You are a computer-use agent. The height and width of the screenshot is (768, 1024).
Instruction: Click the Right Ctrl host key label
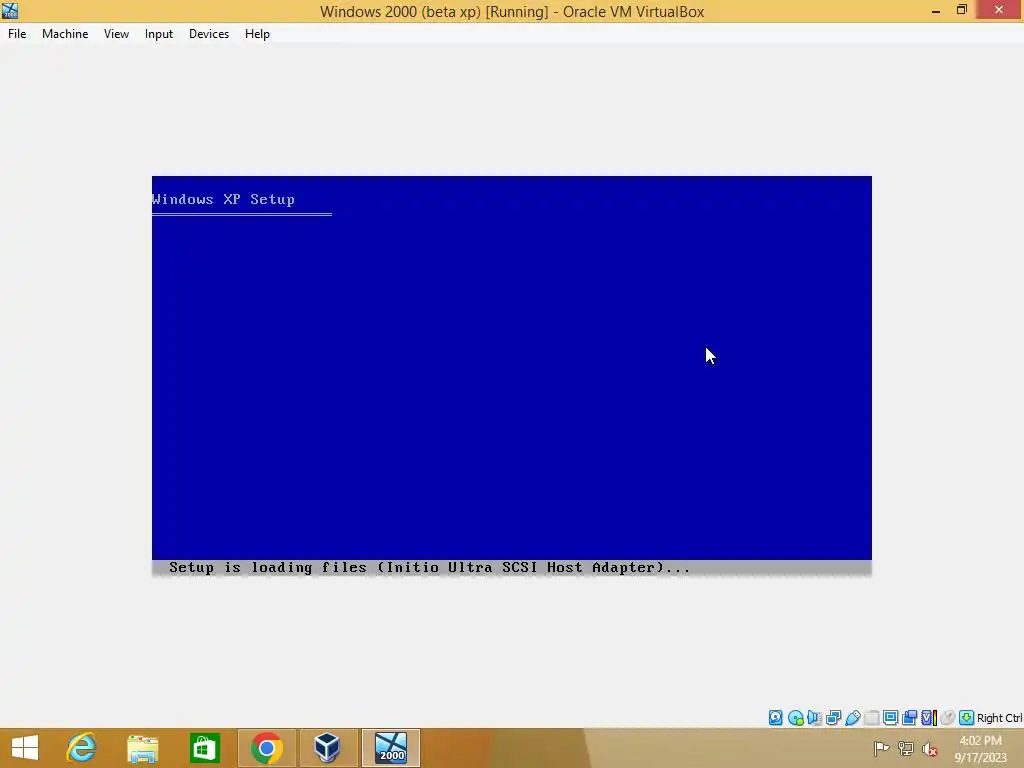pyautogui.click(x=999, y=718)
